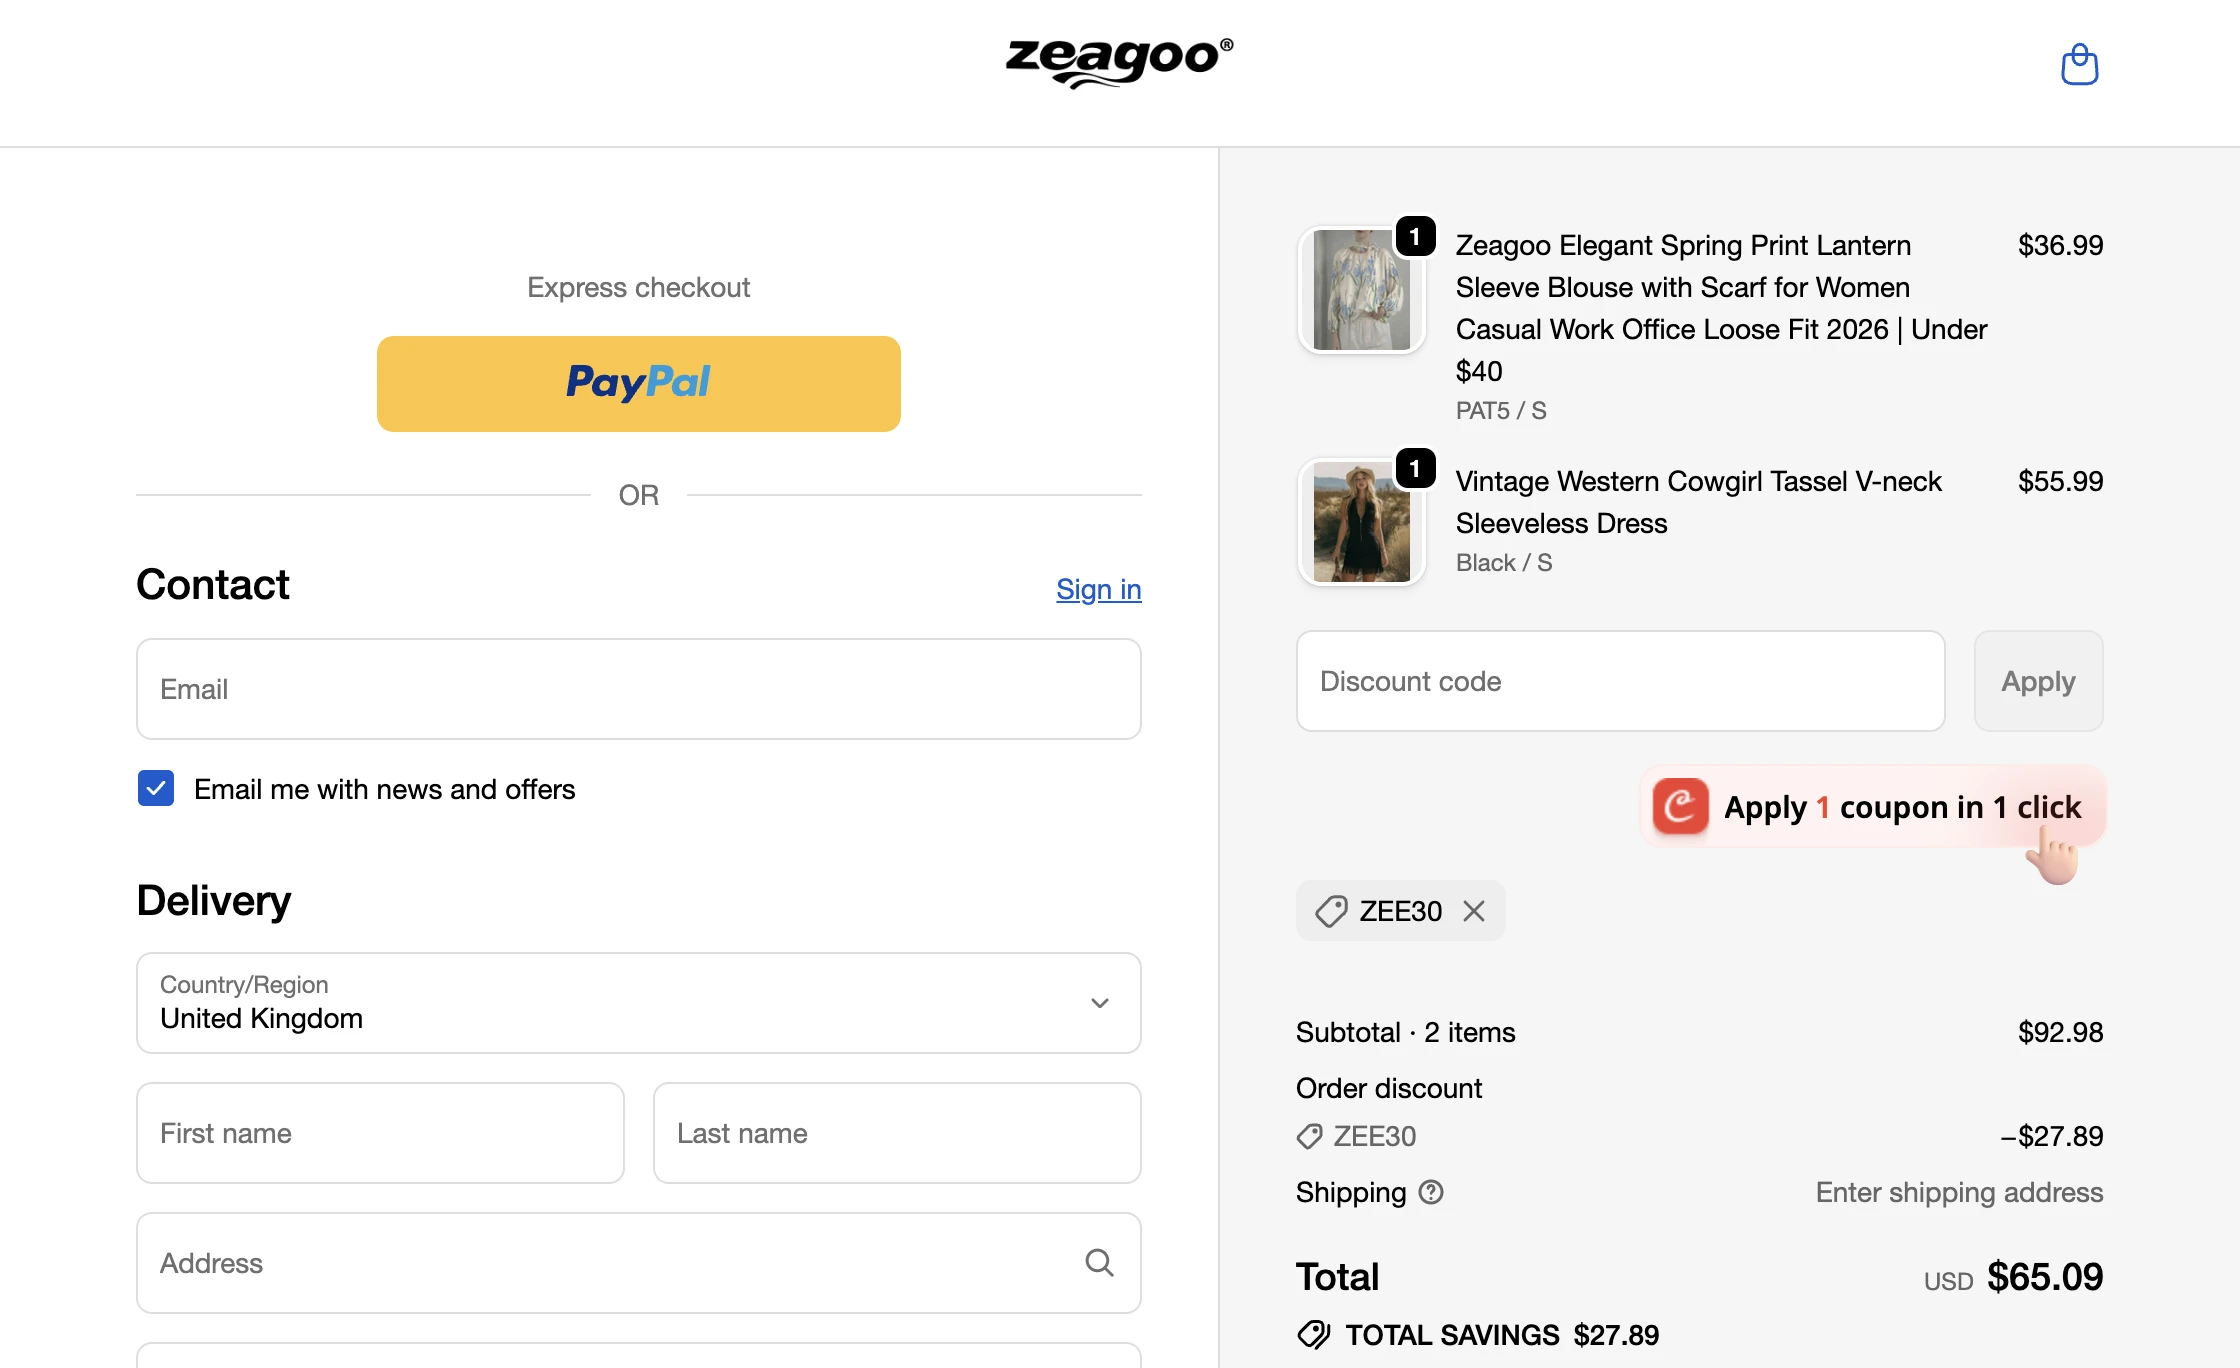Click the Subtotal · 2 items label
2240x1368 pixels.
coord(1406,1032)
